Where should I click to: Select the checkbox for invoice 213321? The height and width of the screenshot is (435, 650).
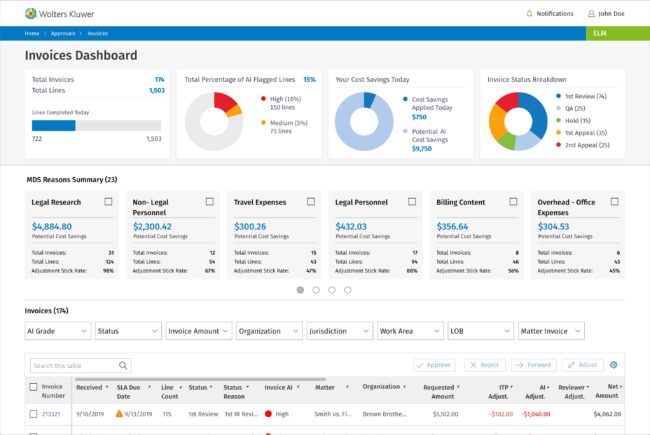coord(32,412)
